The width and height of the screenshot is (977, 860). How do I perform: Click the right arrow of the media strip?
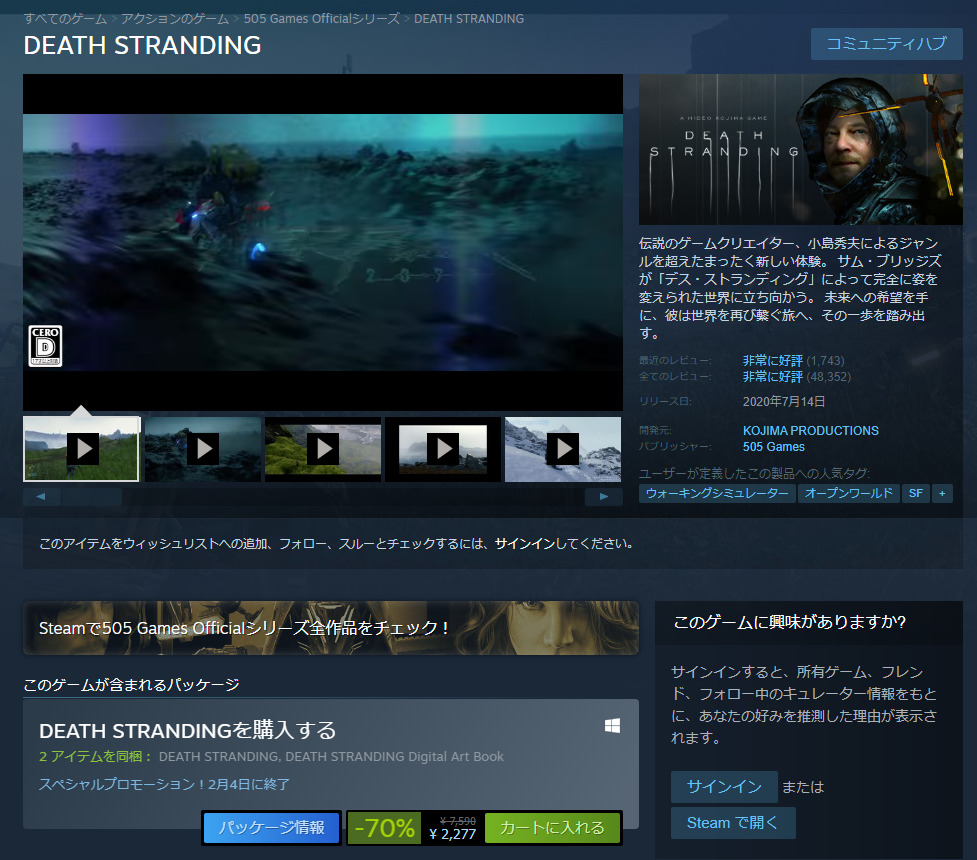(x=603, y=496)
